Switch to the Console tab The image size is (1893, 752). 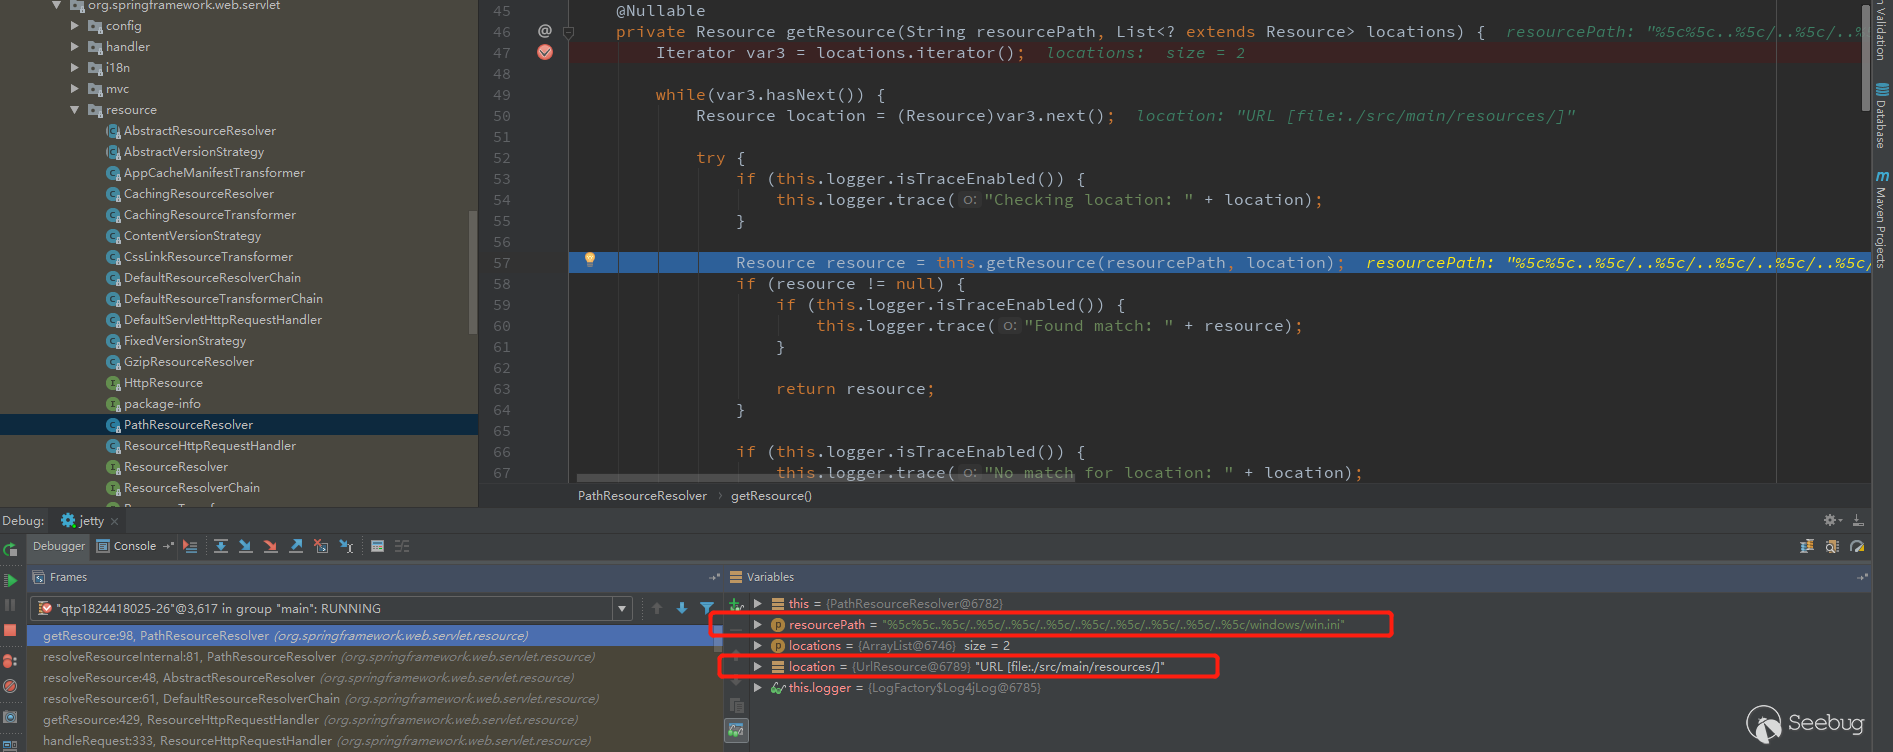coord(126,546)
